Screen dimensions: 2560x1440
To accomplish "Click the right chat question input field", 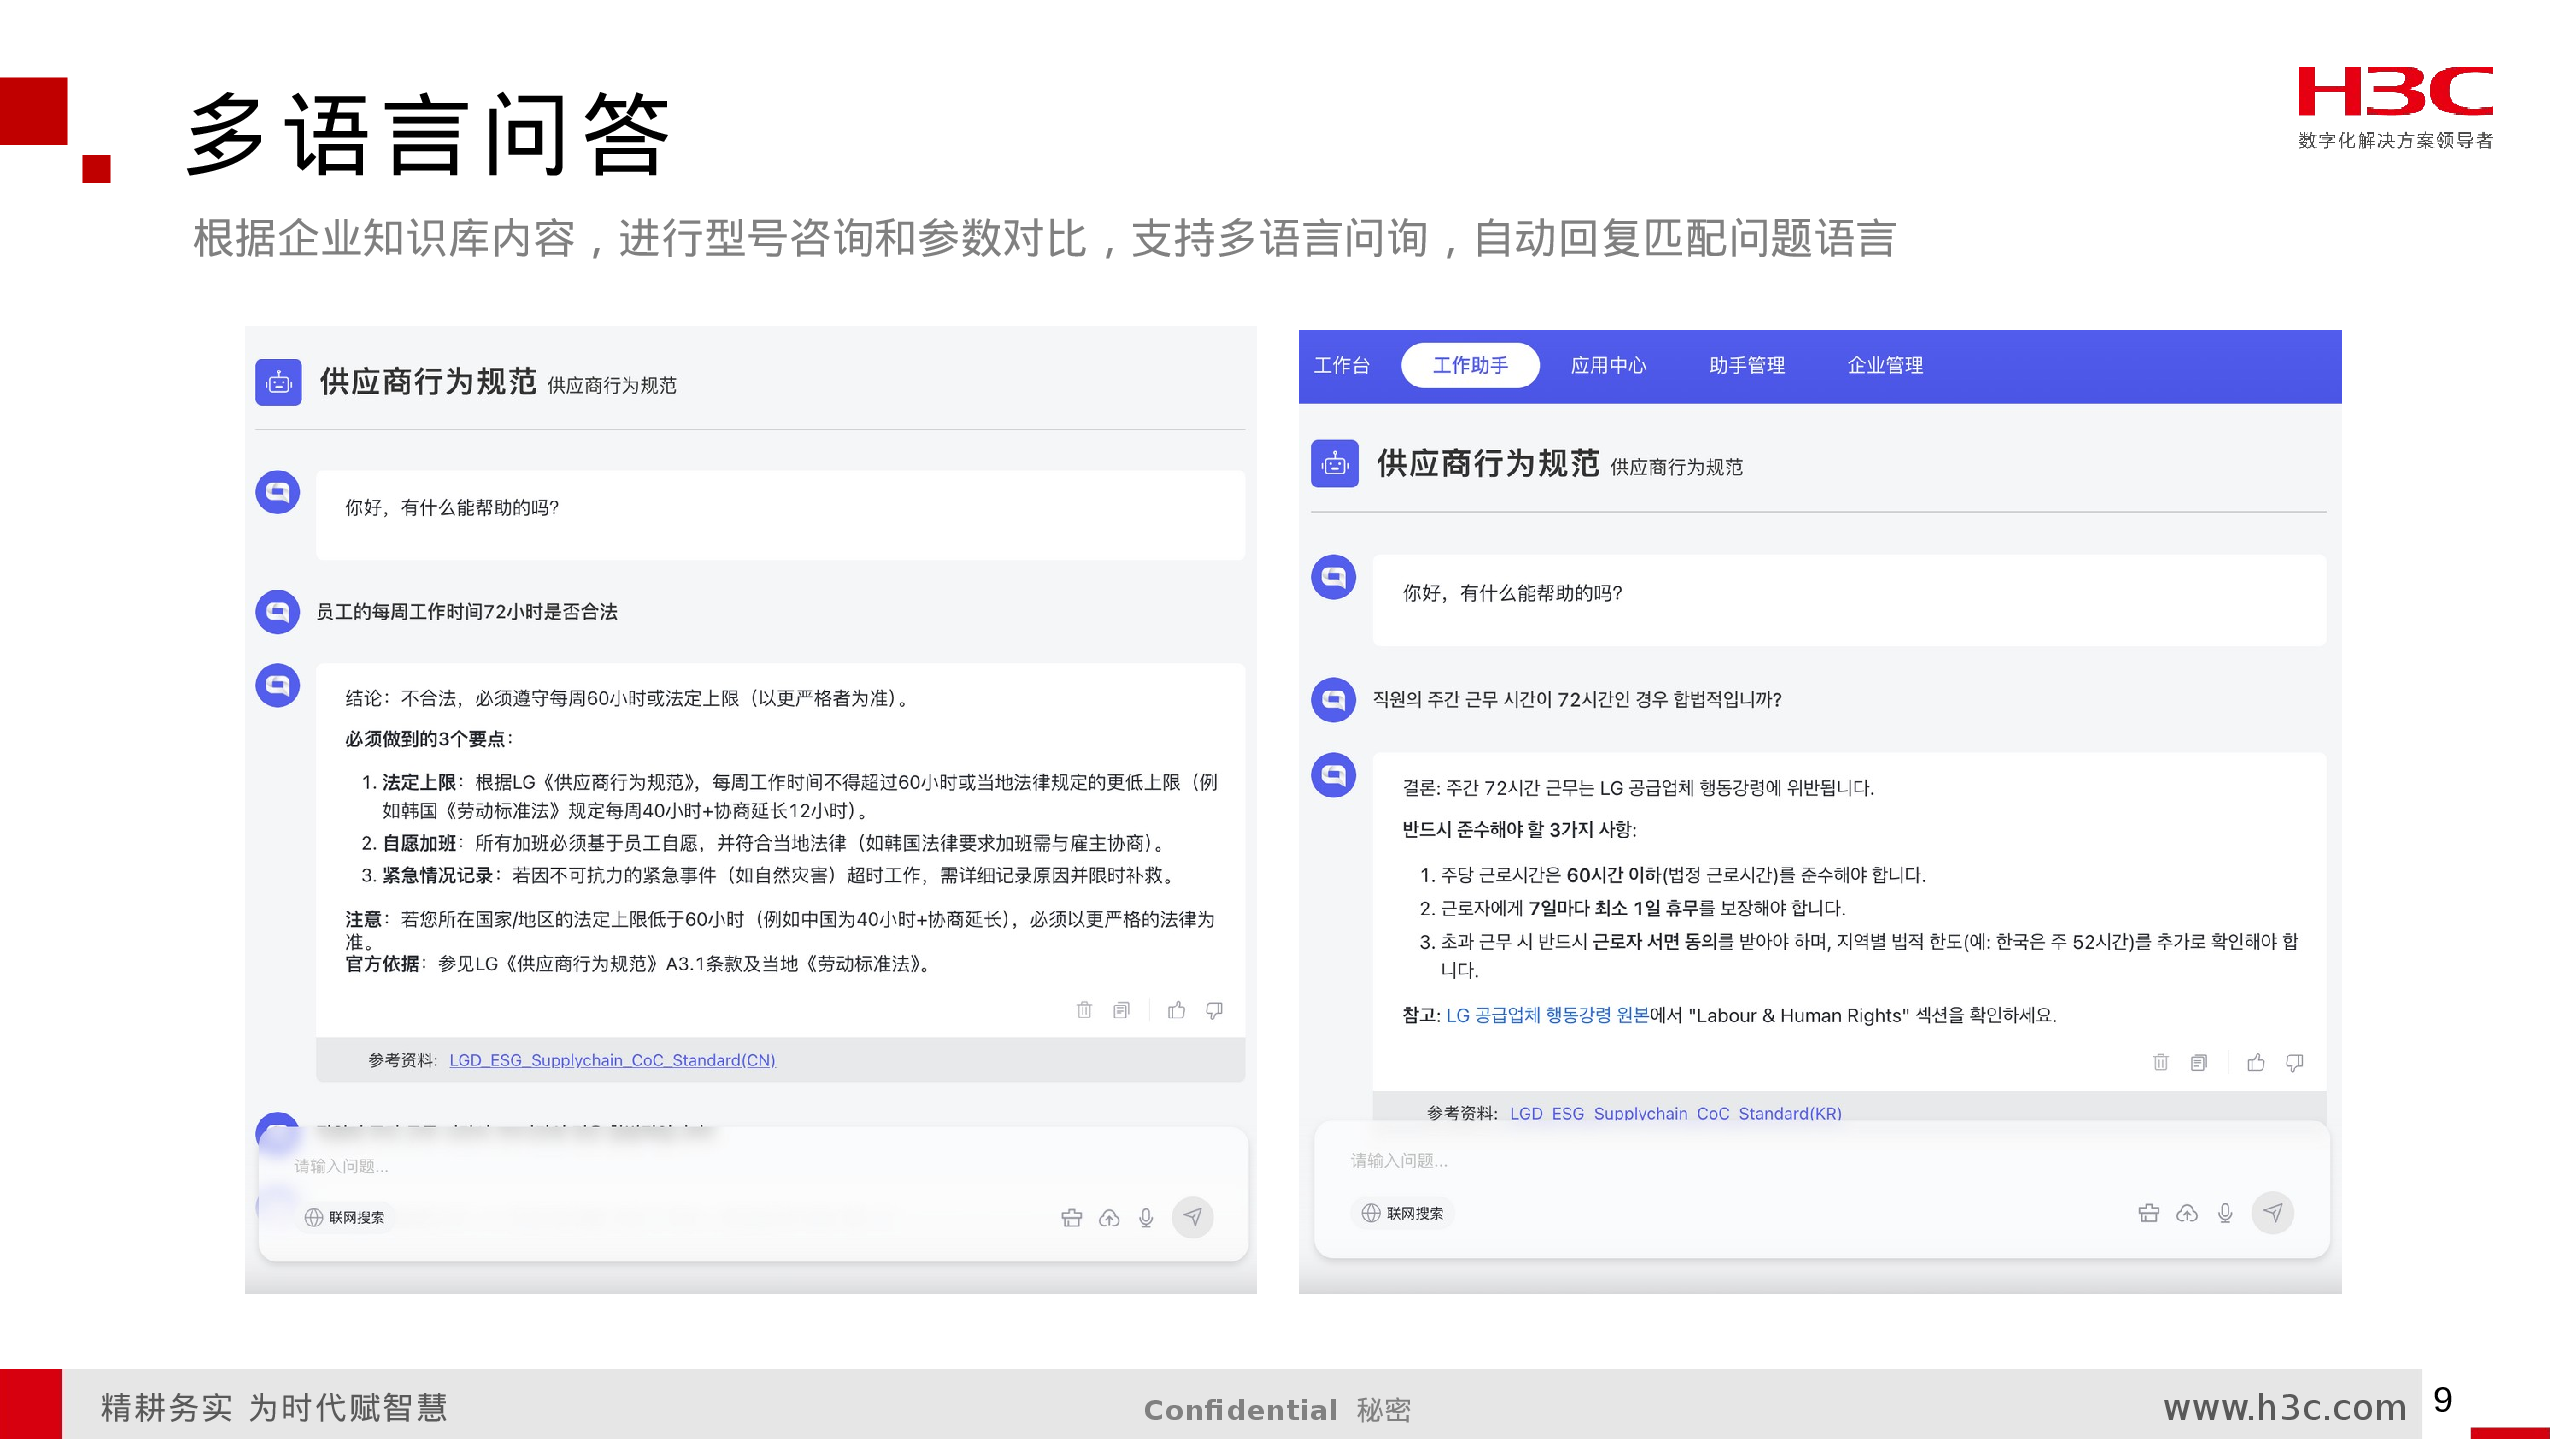I will point(1800,1160).
